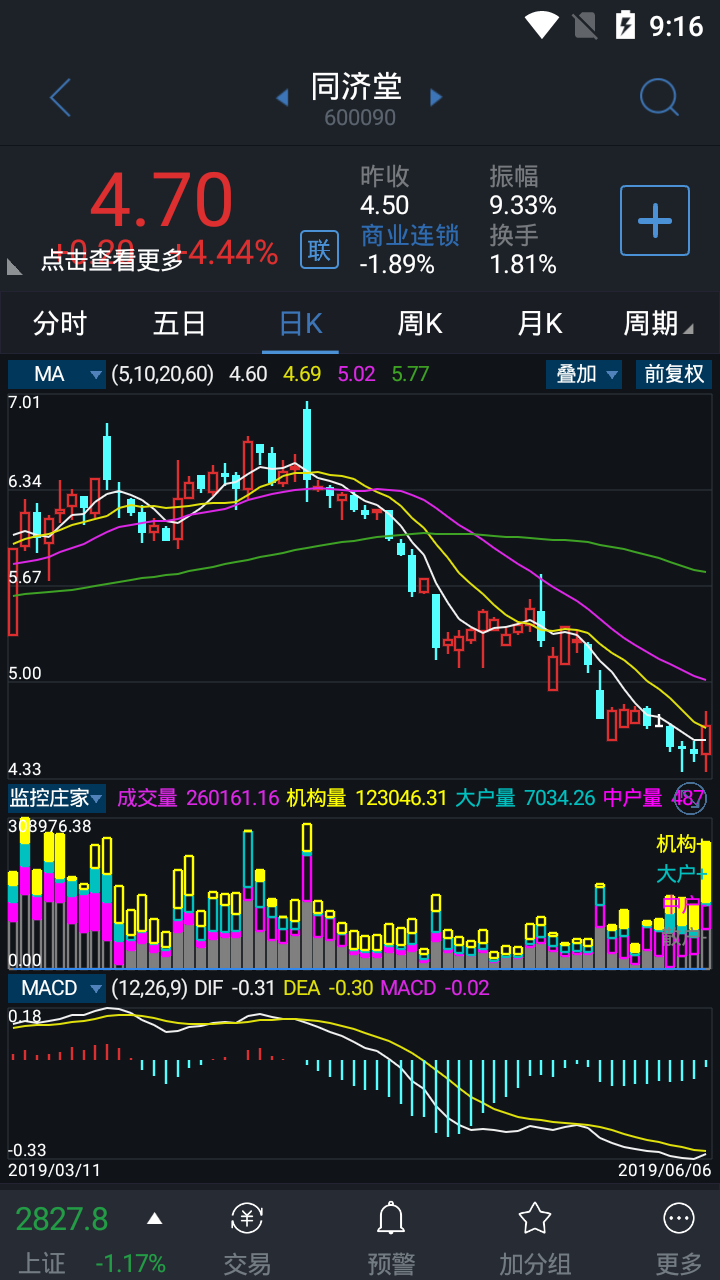This screenshot has height=1280, width=720.
Task: Select the 周K tab
Action: click(420, 323)
